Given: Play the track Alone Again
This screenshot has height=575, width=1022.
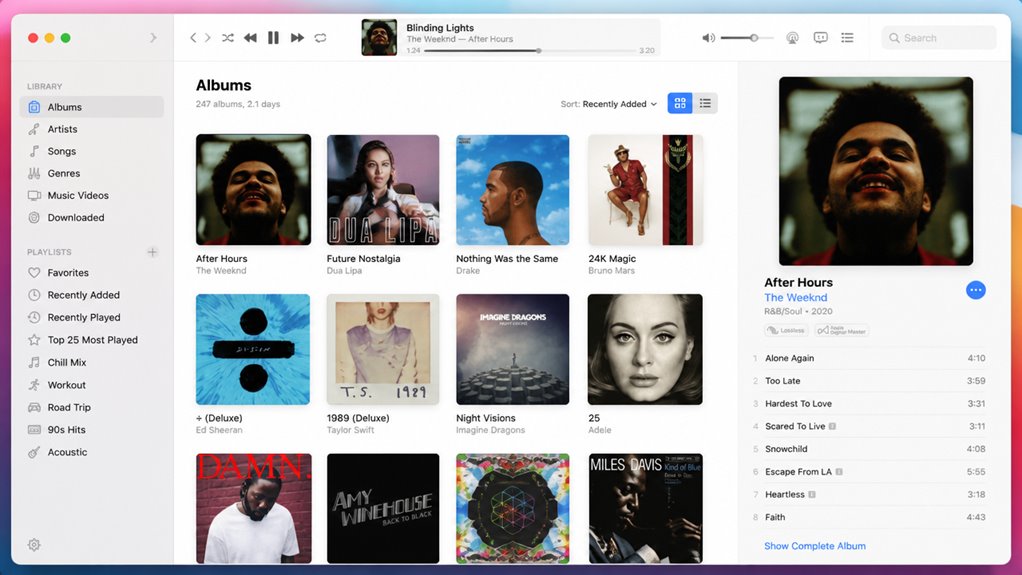Looking at the screenshot, I should click(x=869, y=358).
